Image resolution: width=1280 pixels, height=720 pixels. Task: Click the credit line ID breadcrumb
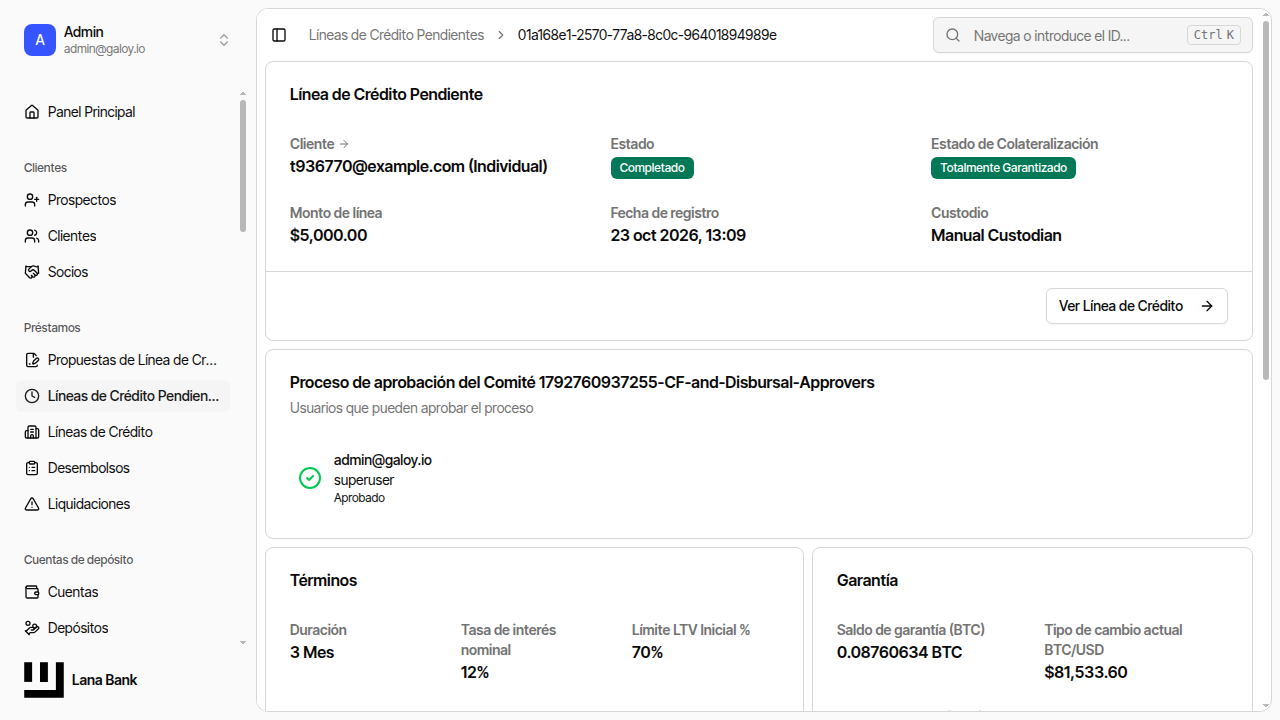(647, 35)
